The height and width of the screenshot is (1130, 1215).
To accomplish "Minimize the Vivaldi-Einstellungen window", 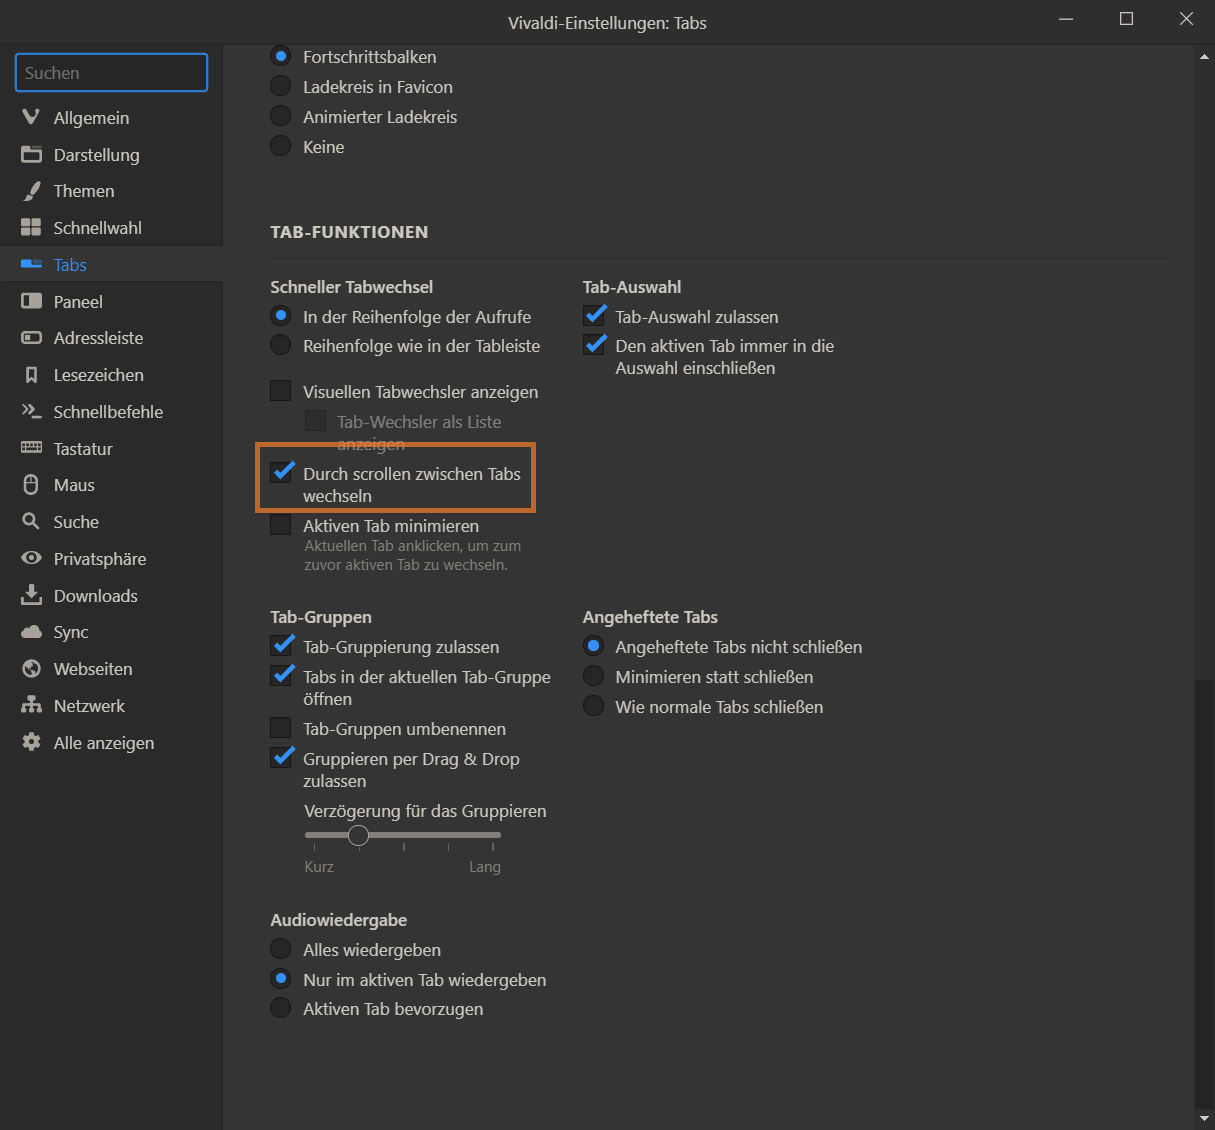I will tap(1066, 19).
